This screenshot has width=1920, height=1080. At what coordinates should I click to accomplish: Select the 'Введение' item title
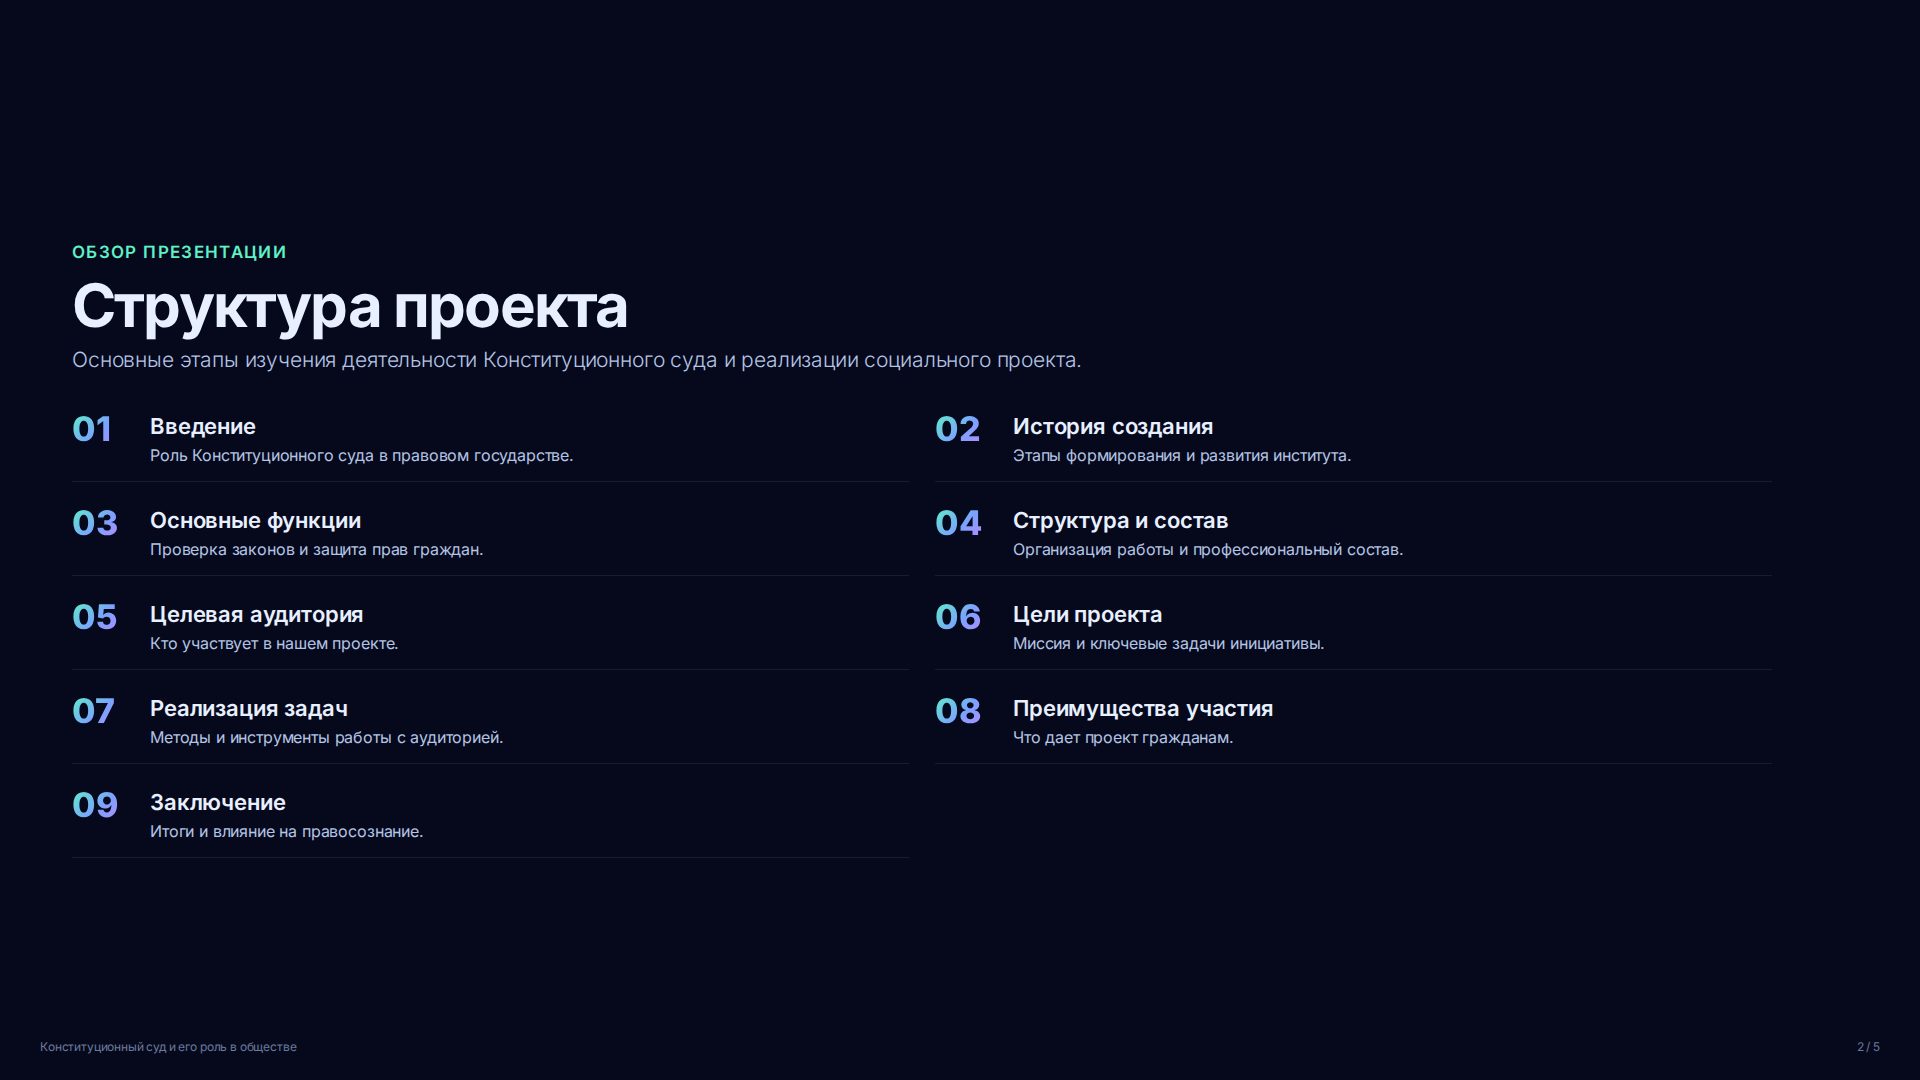(203, 427)
